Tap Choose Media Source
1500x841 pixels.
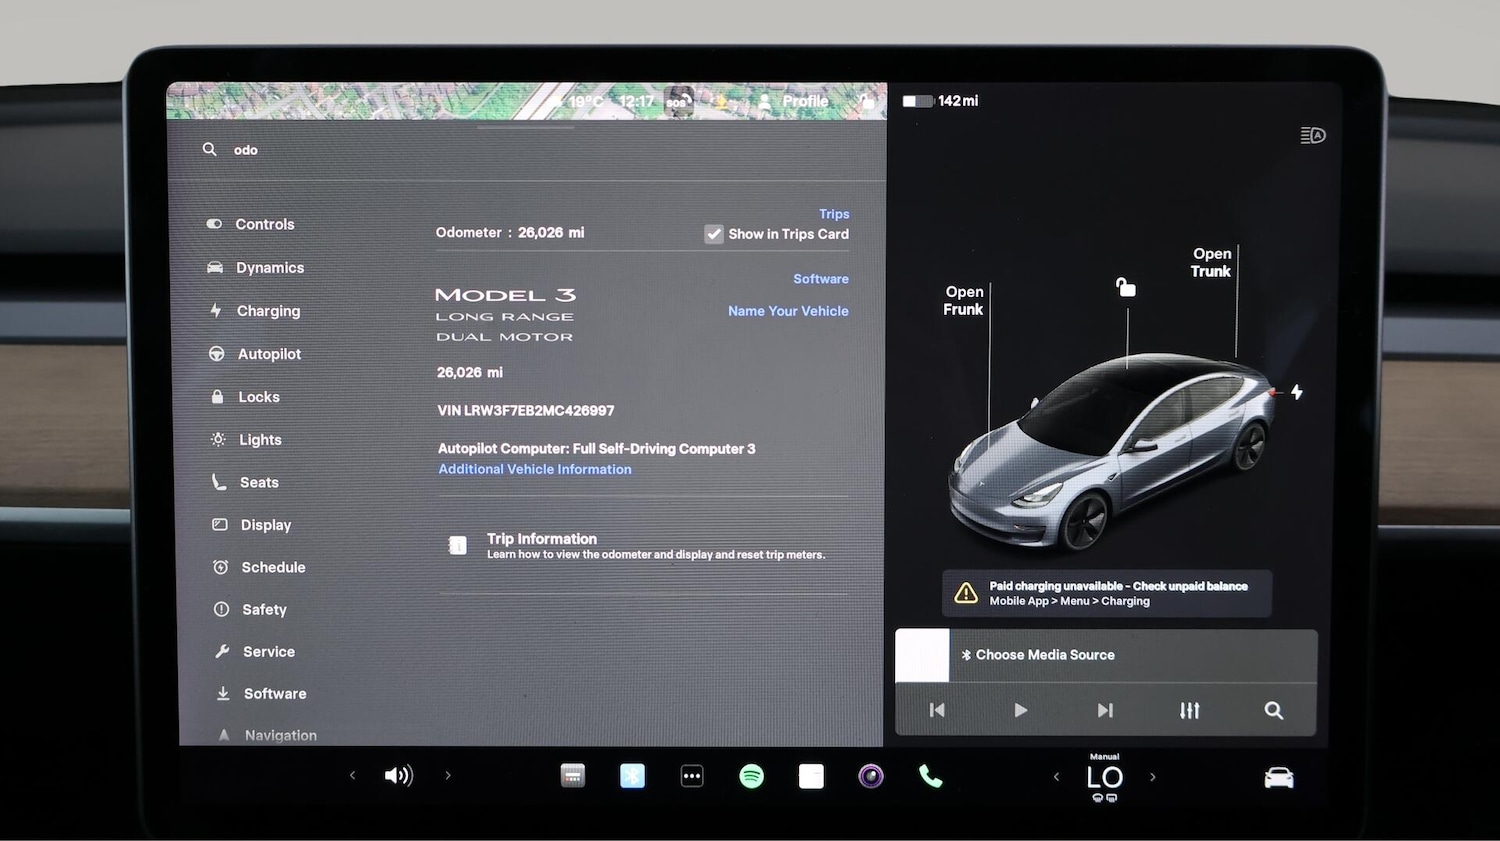click(x=1038, y=655)
